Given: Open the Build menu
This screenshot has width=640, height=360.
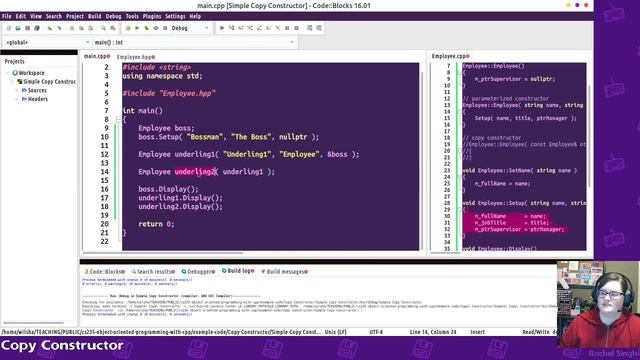Looking at the screenshot, I should coord(95,16).
